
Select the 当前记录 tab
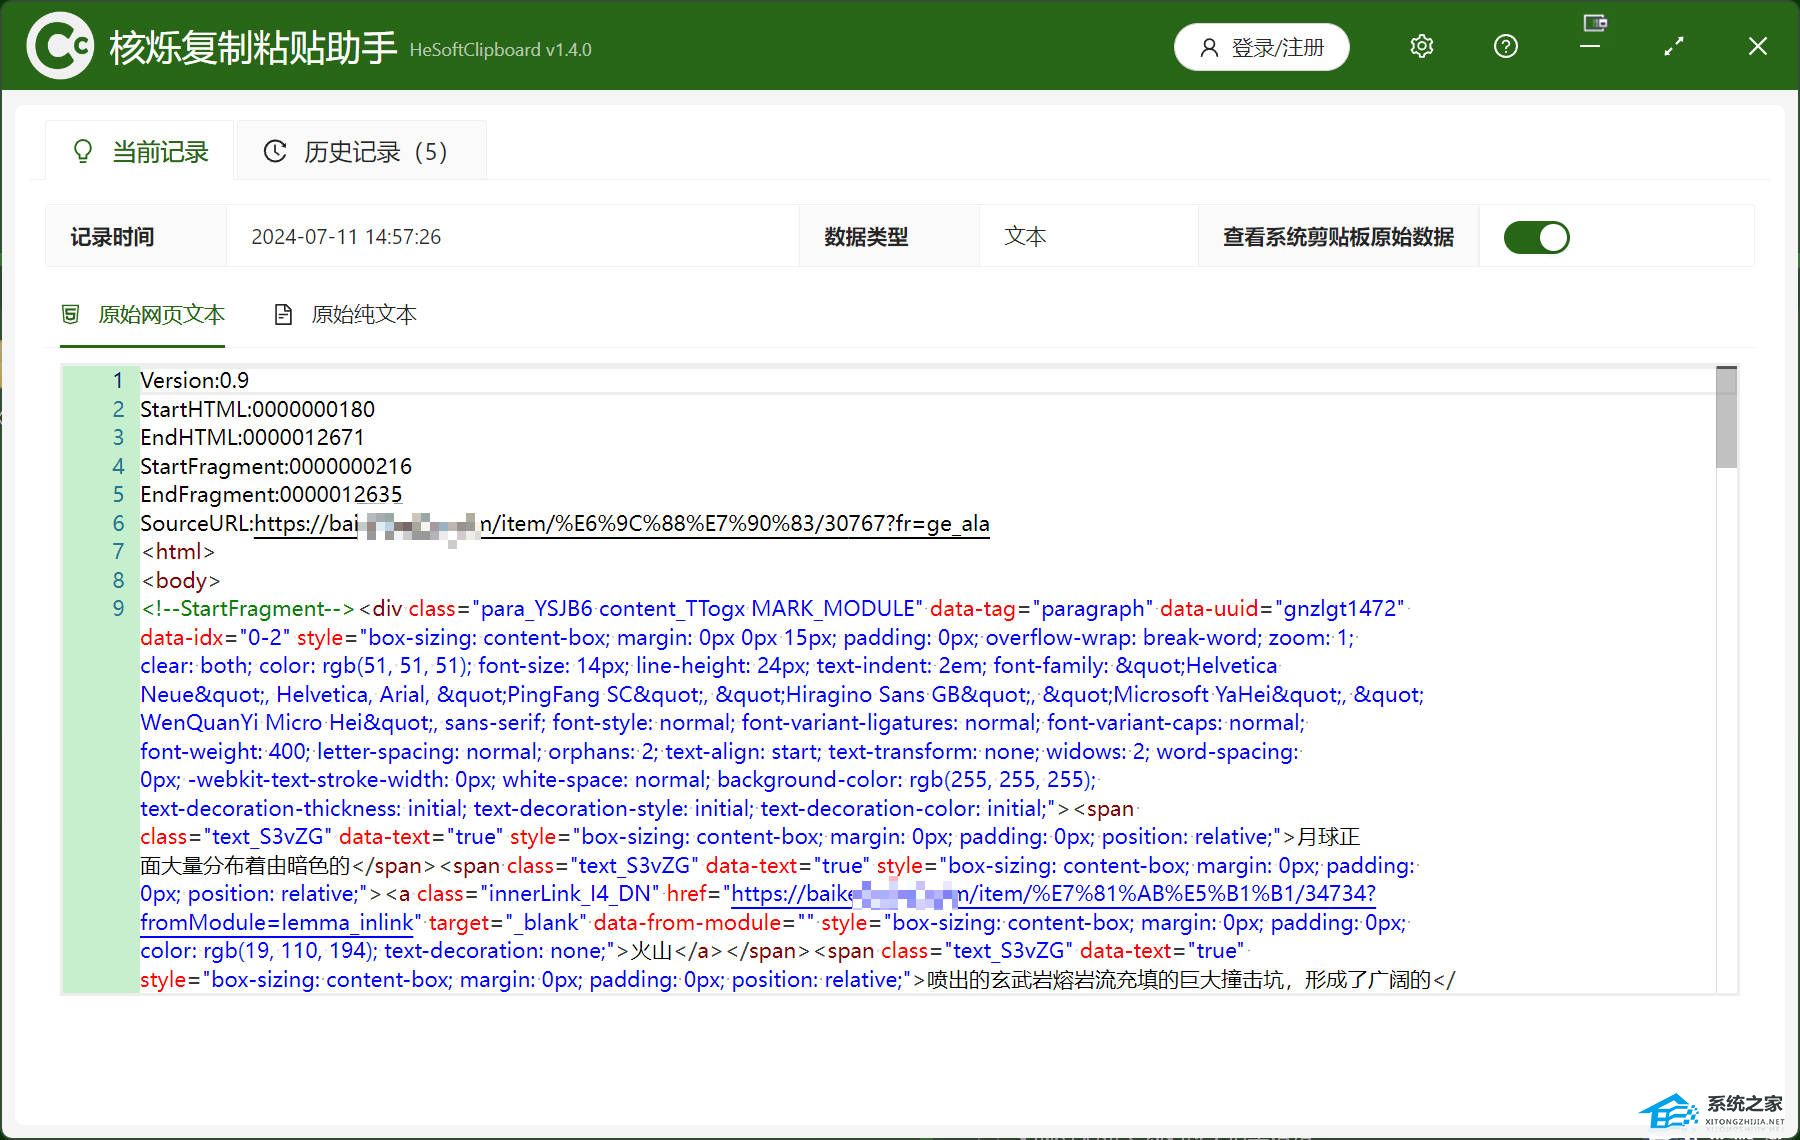point(140,151)
